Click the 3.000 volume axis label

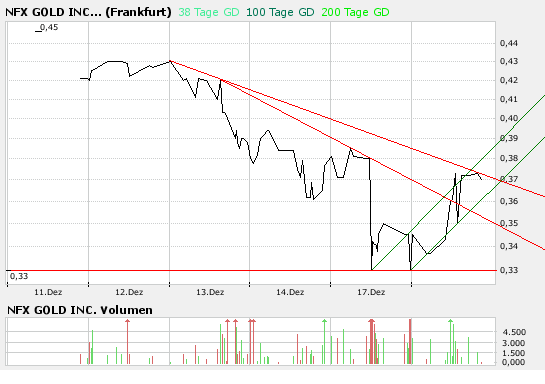pyautogui.click(x=513, y=343)
